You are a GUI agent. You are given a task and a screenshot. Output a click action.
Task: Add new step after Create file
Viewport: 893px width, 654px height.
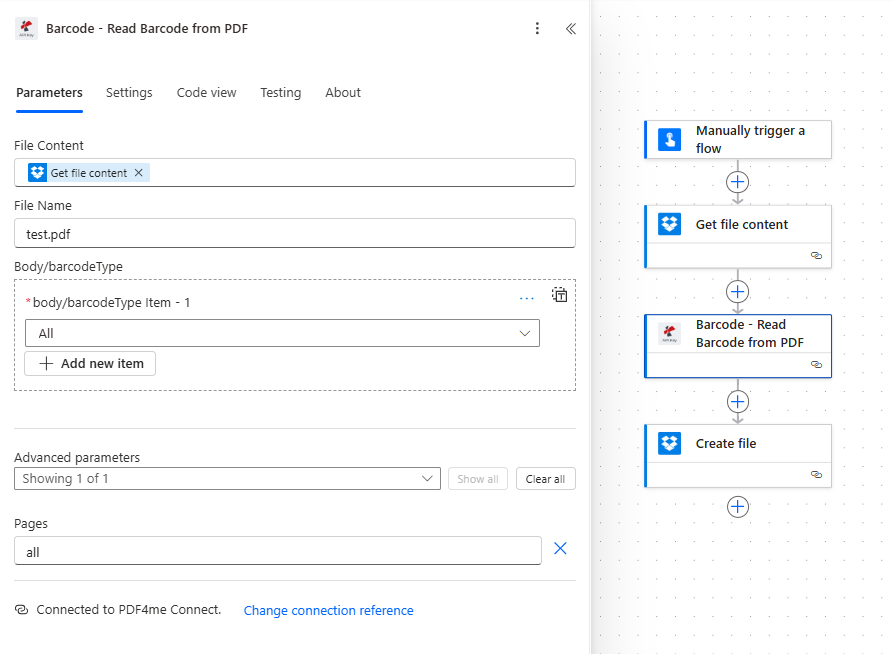pyautogui.click(x=738, y=507)
